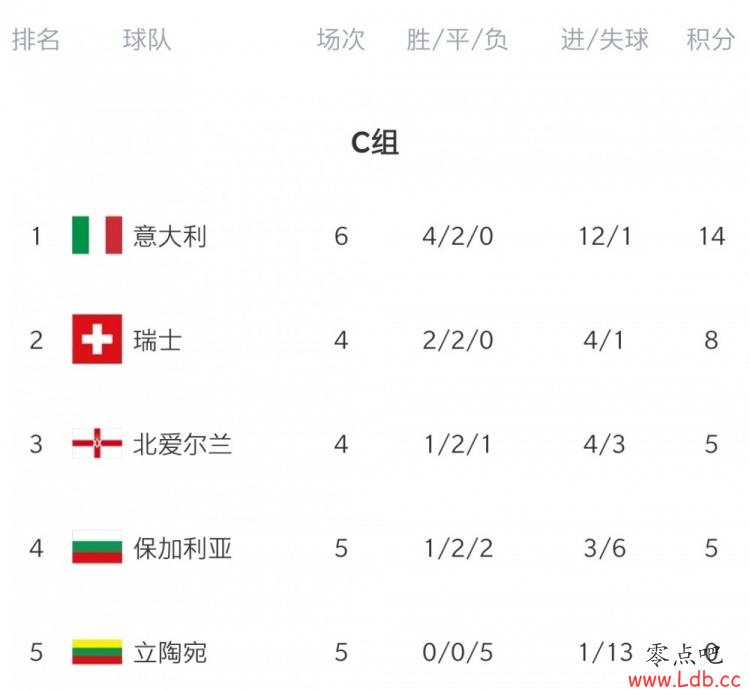Select the 场次 column header
750x690 pixels.
(341, 39)
